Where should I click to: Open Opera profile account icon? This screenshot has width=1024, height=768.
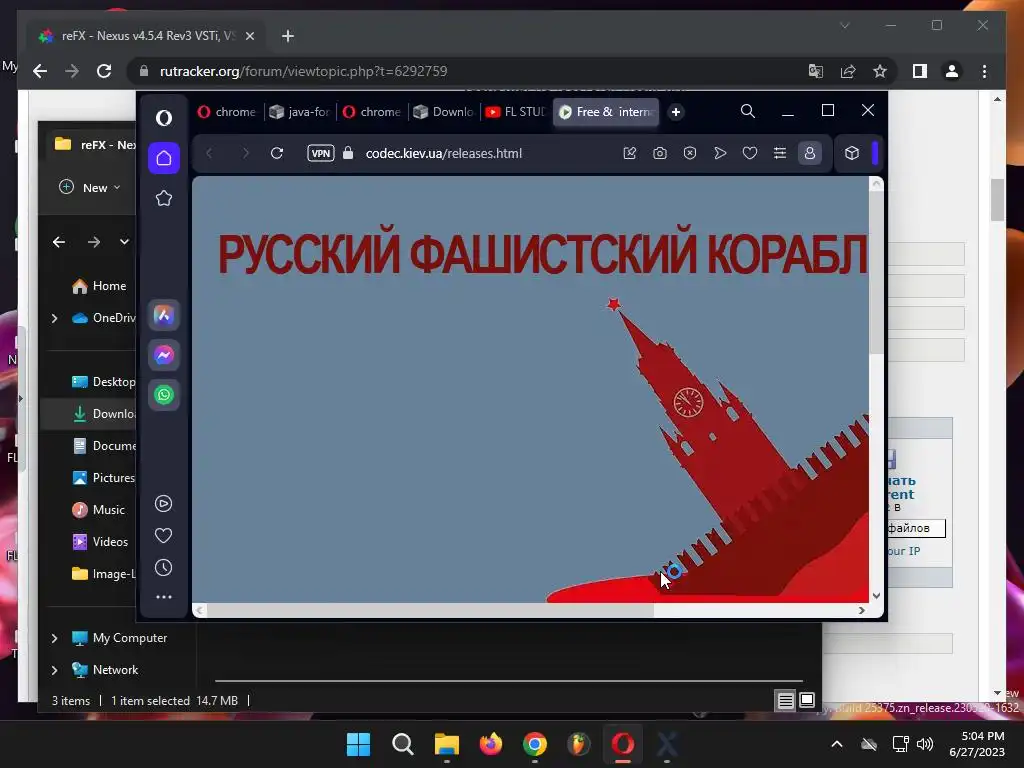[x=810, y=153]
